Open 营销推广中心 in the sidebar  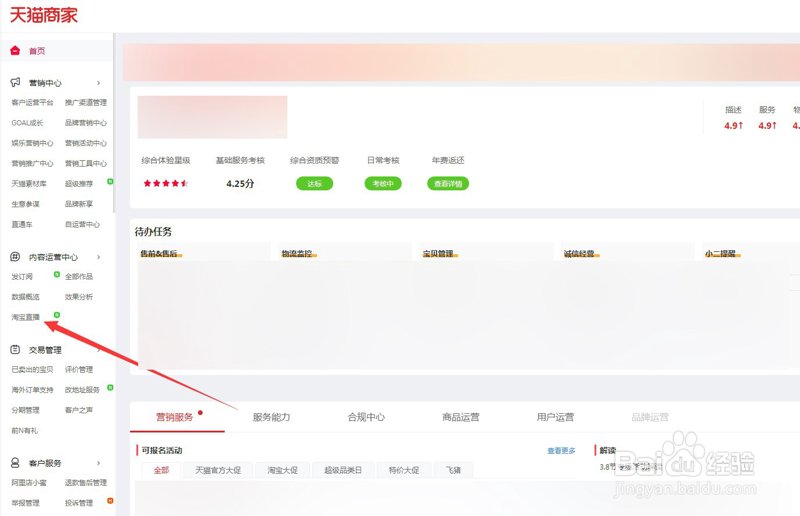coord(32,164)
